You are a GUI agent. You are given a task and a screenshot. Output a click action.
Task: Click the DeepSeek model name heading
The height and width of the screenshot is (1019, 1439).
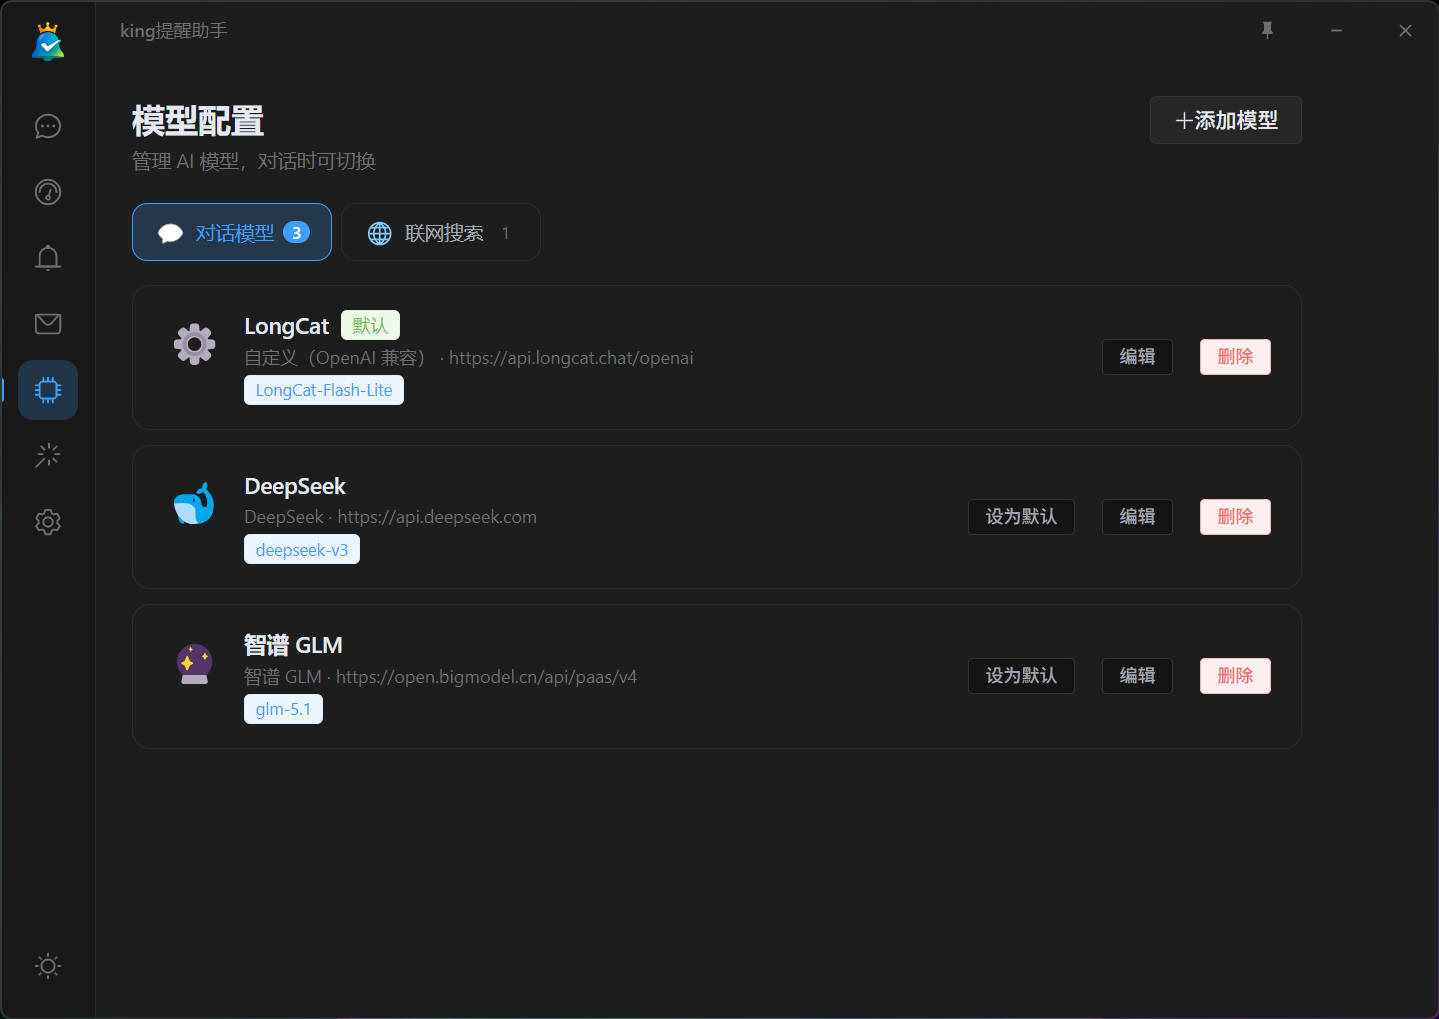coord(295,486)
